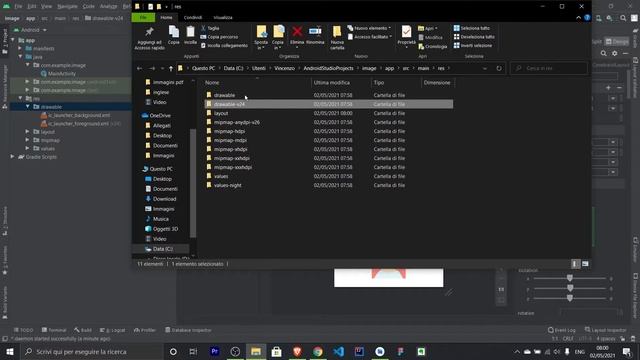640x360 pixels.
Task: Open the Copia in menu
Action: (278, 38)
